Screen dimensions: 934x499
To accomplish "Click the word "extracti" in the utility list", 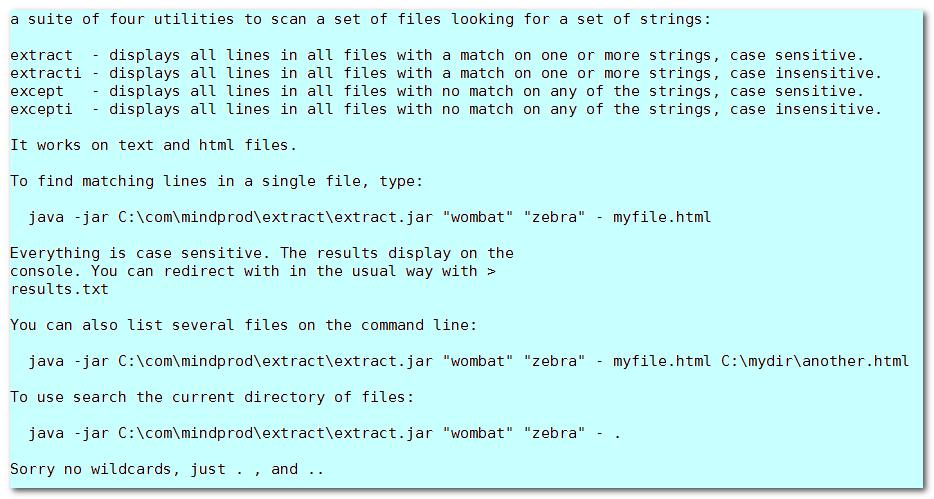I will pos(46,73).
